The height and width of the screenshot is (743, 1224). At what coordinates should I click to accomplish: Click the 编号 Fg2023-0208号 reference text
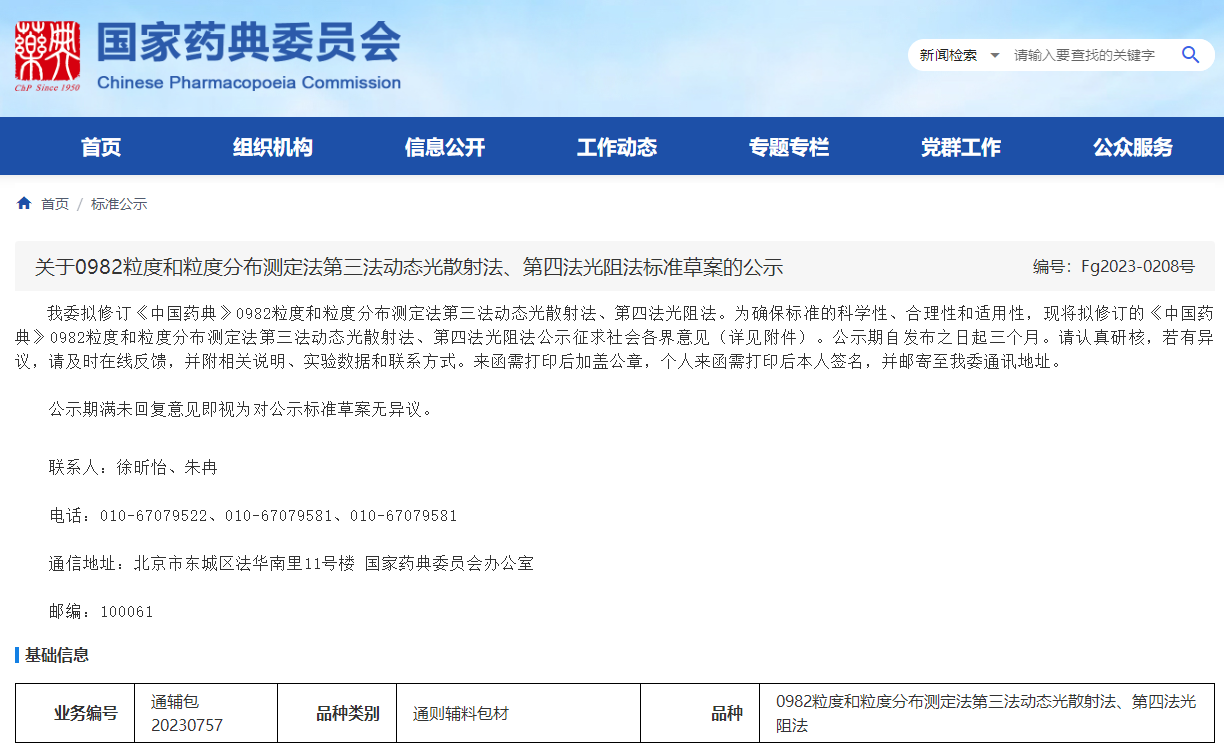tap(1113, 267)
